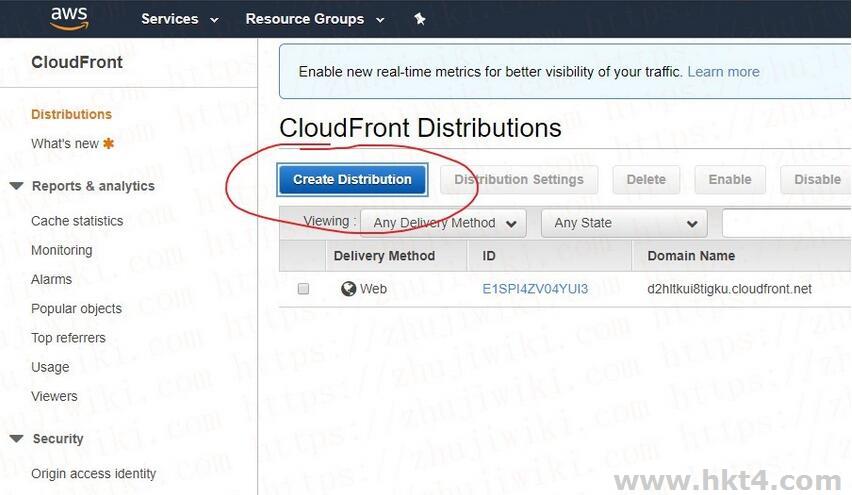Screen dimensions: 852x495
Task: Collapse the Reports & analytics section
Action: [17, 186]
